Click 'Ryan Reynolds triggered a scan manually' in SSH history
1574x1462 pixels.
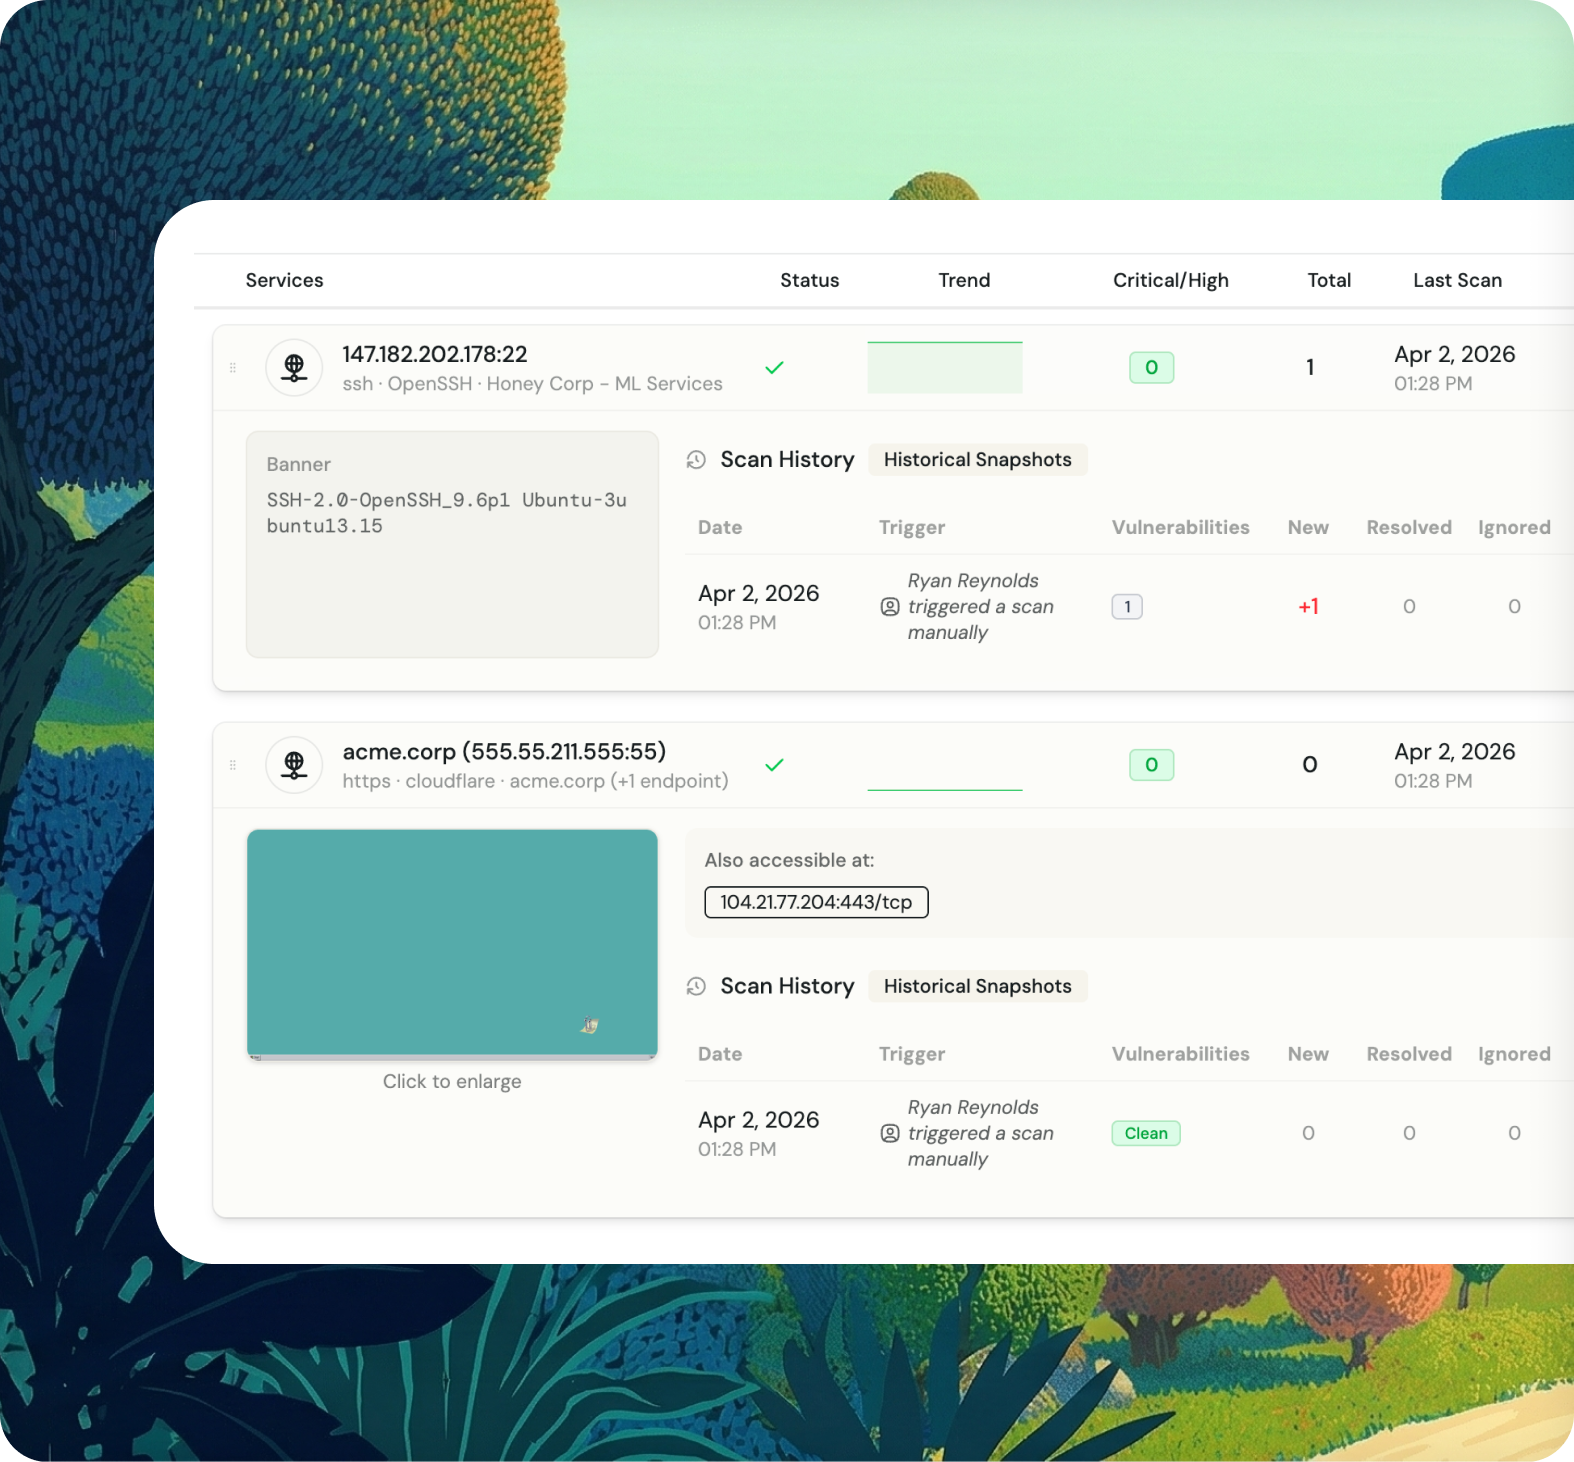coord(980,607)
